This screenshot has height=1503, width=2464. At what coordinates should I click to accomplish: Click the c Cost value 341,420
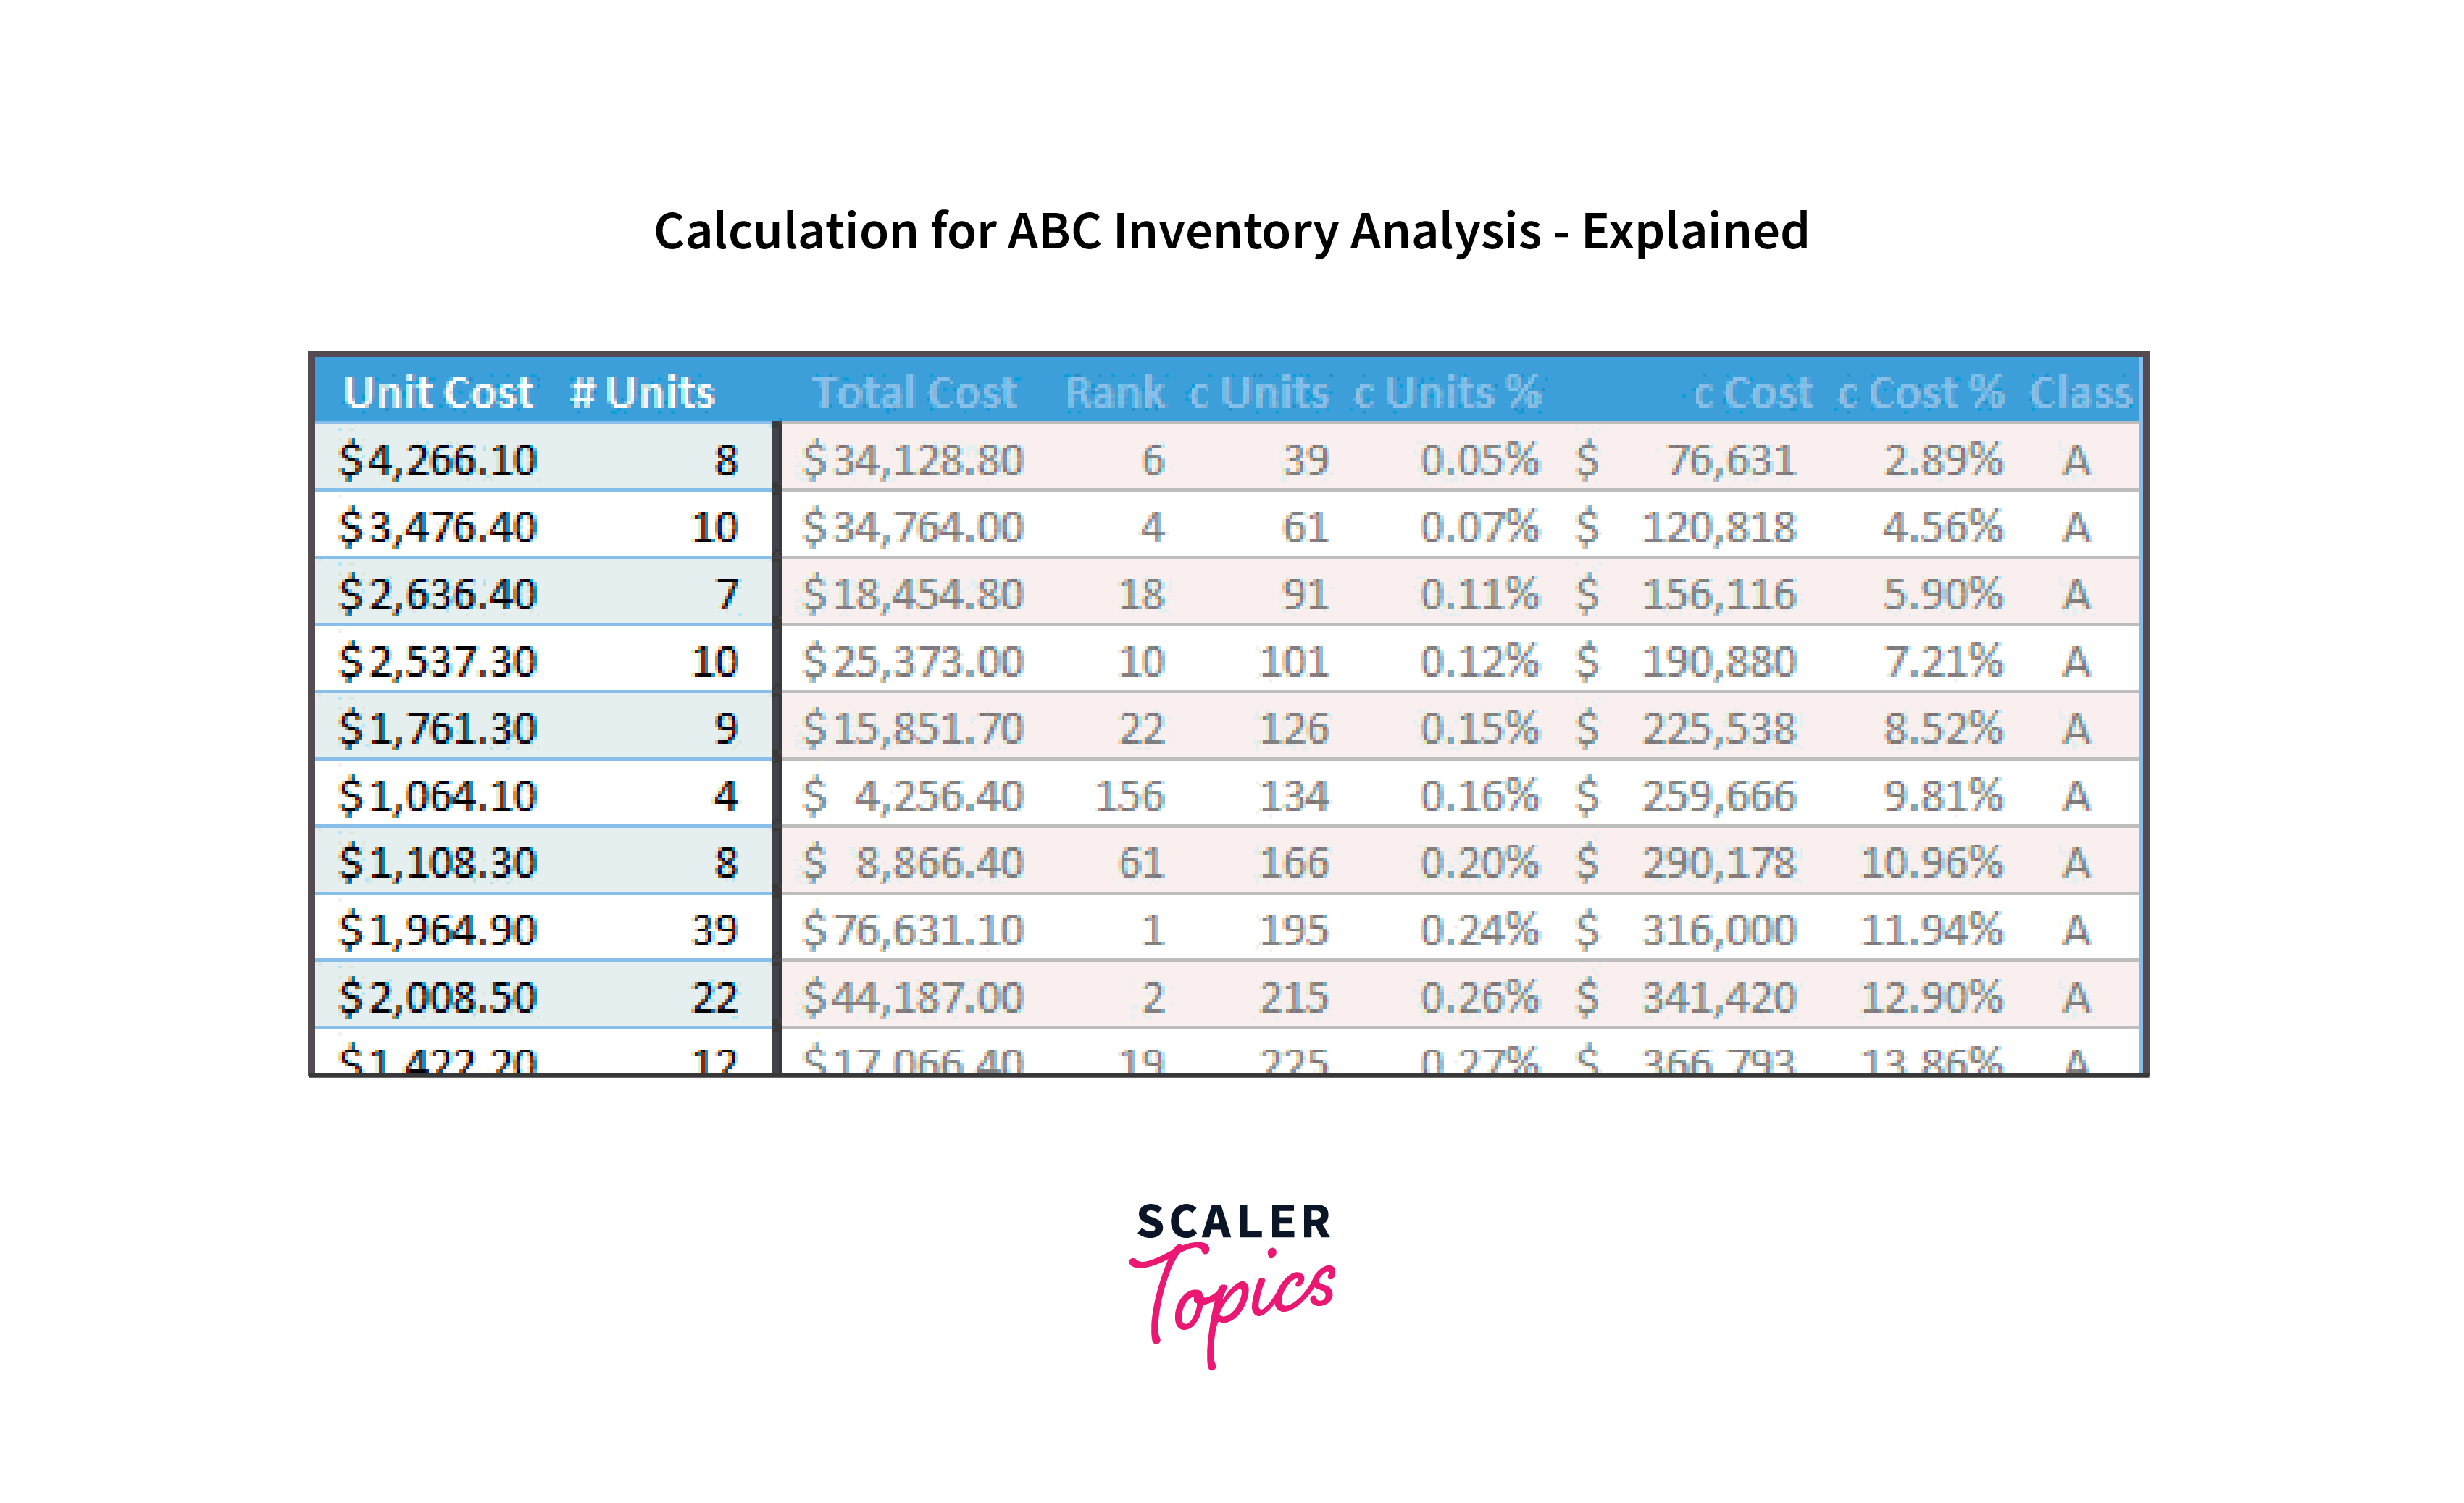click(1719, 997)
